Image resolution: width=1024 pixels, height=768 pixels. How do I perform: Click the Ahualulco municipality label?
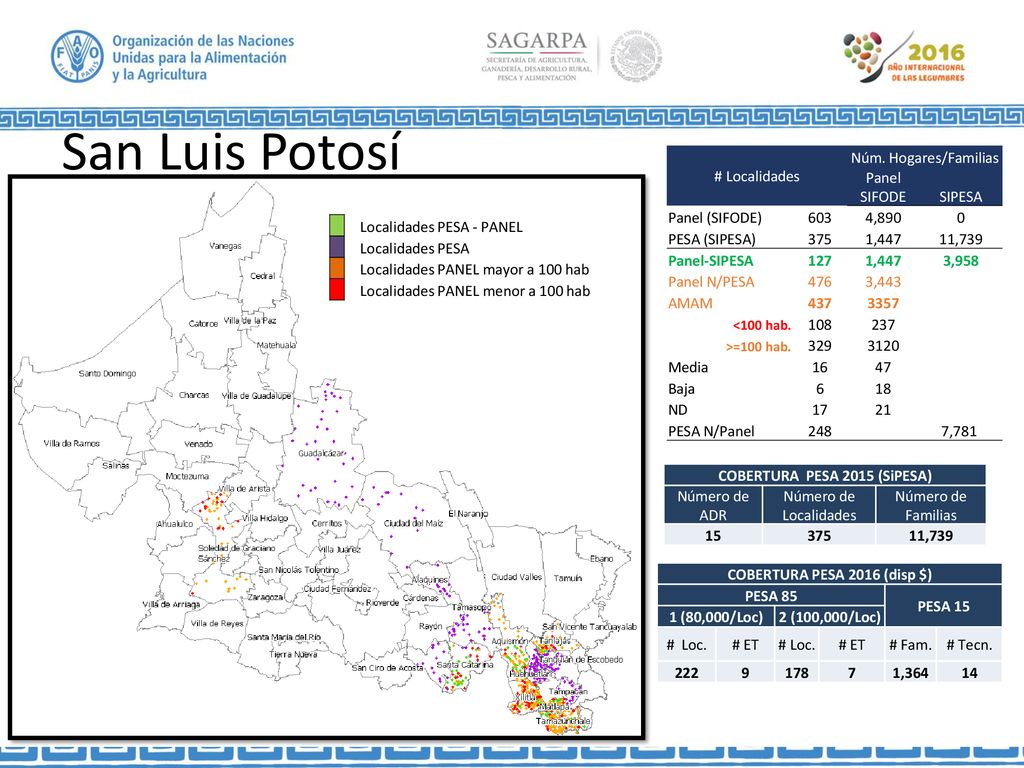175,524
